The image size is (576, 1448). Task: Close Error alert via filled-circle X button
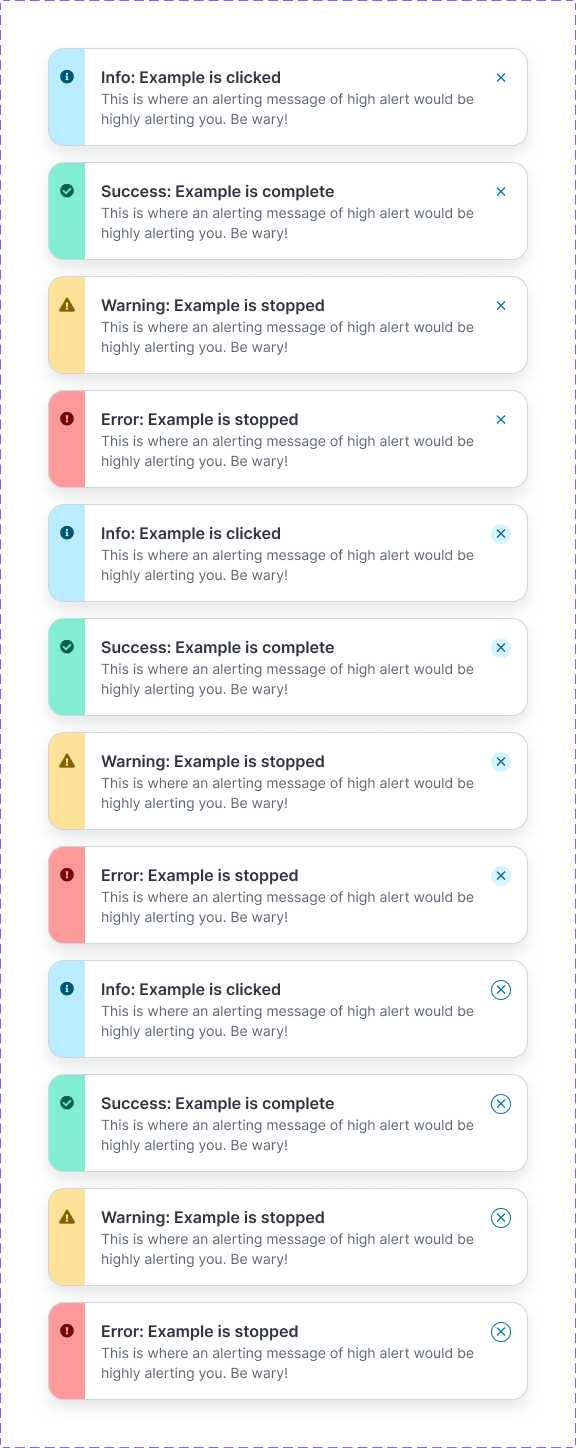(x=501, y=875)
